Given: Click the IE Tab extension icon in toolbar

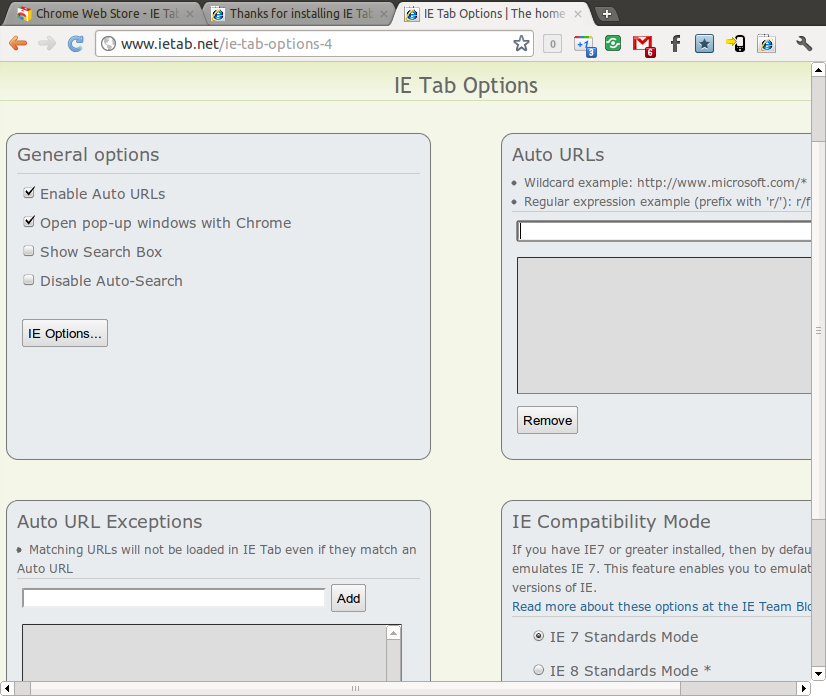Looking at the screenshot, I should coord(766,44).
